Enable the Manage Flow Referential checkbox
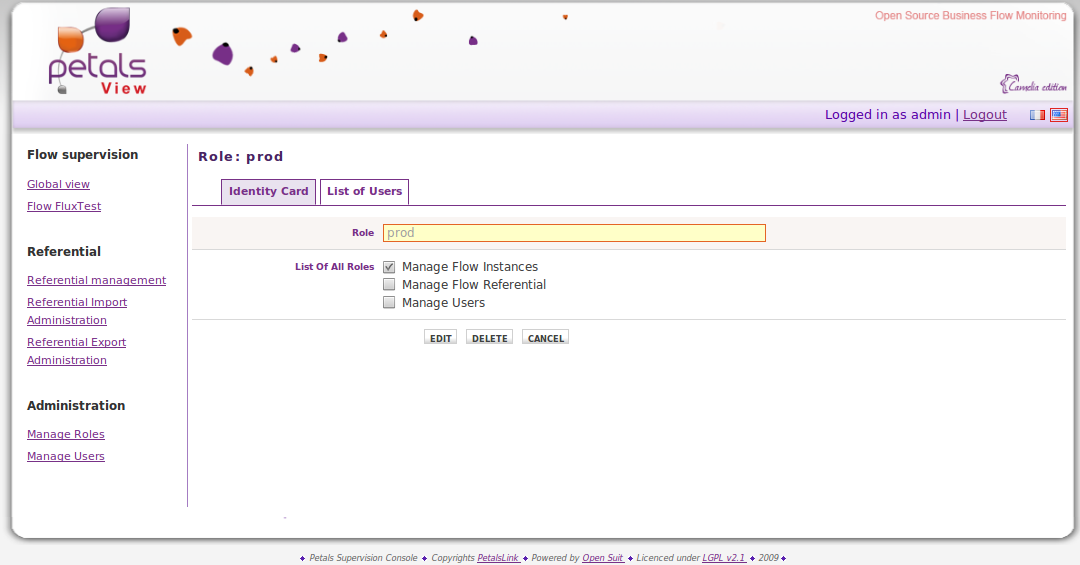The width and height of the screenshot is (1080, 565). tap(389, 285)
